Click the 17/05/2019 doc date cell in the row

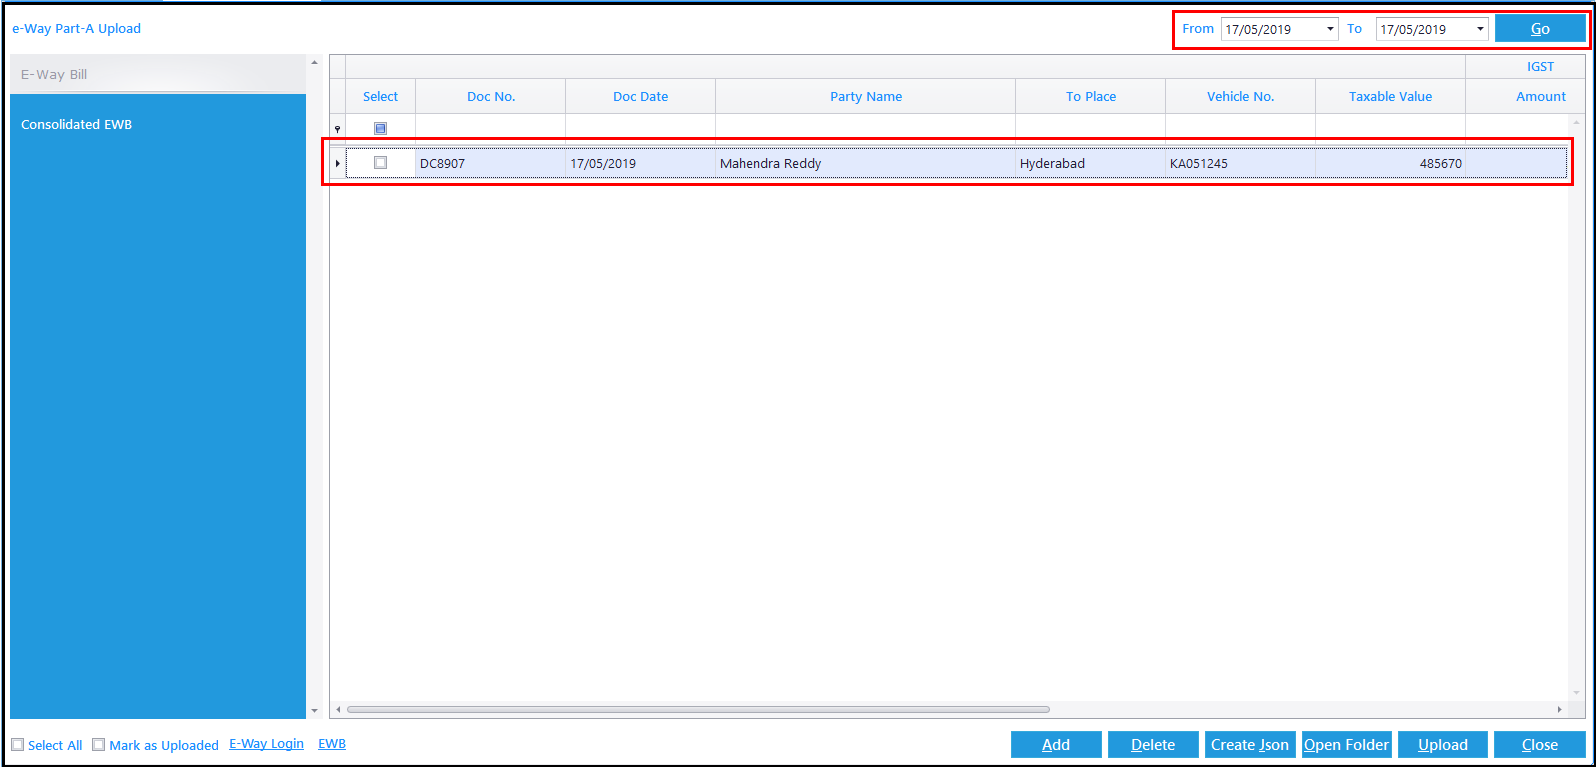[x=641, y=163]
